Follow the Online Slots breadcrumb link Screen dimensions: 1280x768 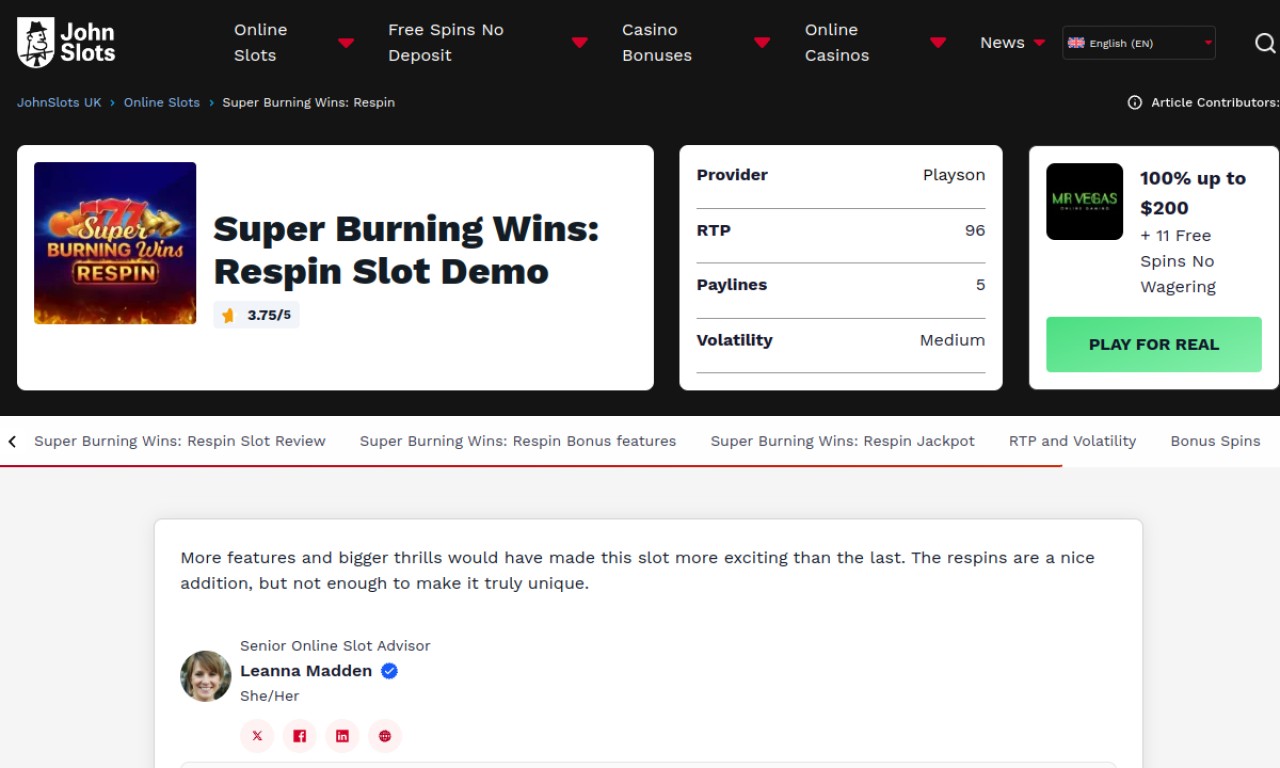(x=162, y=102)
